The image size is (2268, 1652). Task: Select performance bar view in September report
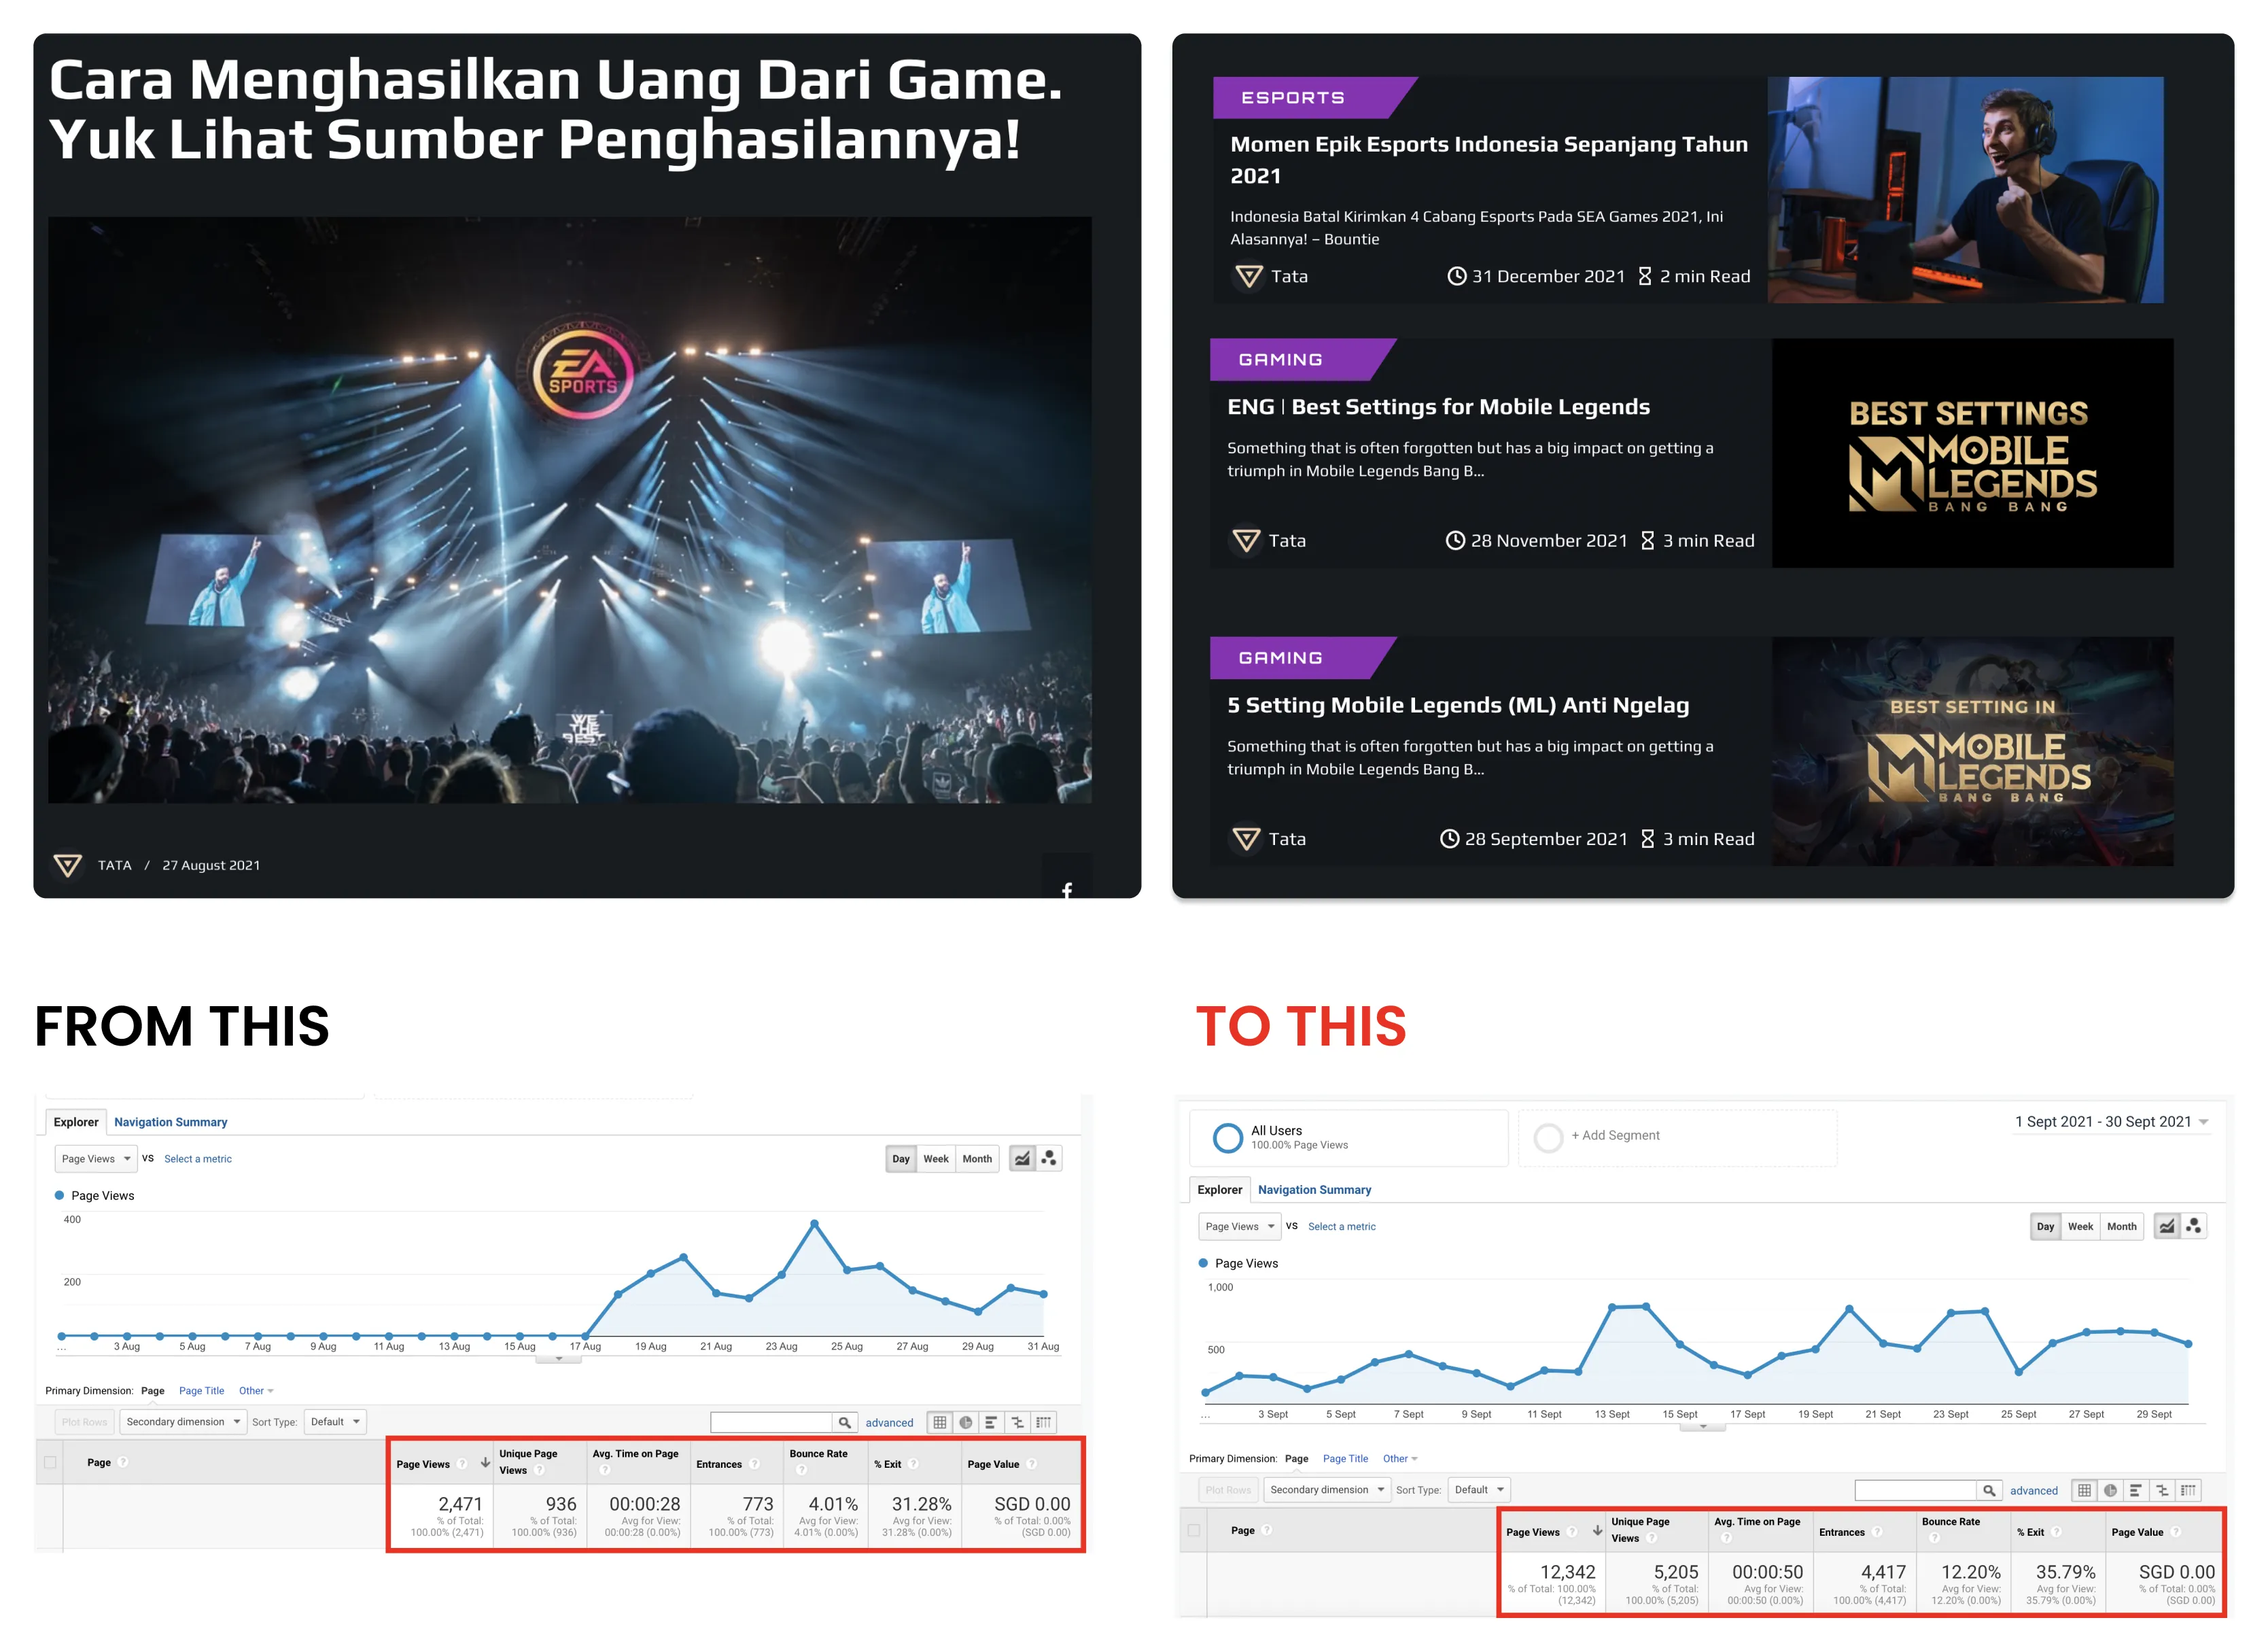pos(2136,1490)
